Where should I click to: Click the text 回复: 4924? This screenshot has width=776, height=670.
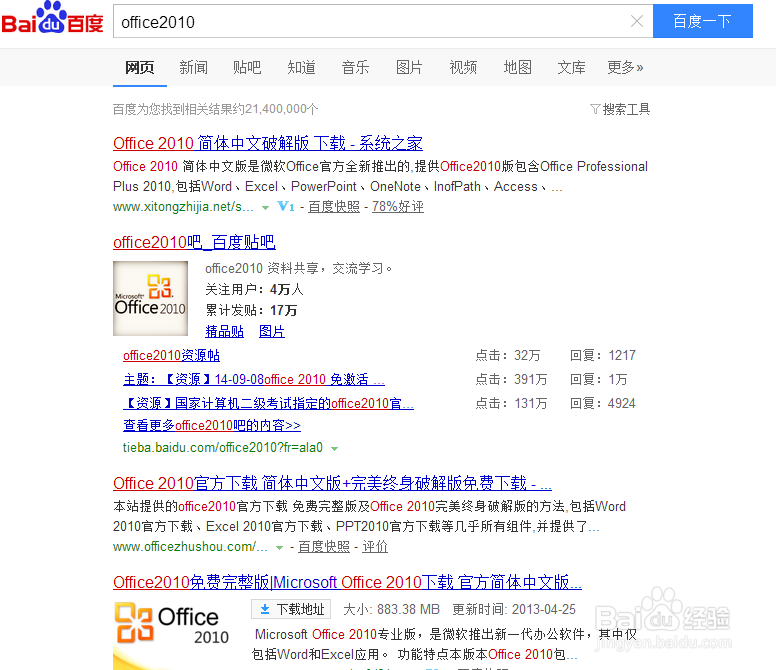[x=603, y=403]
